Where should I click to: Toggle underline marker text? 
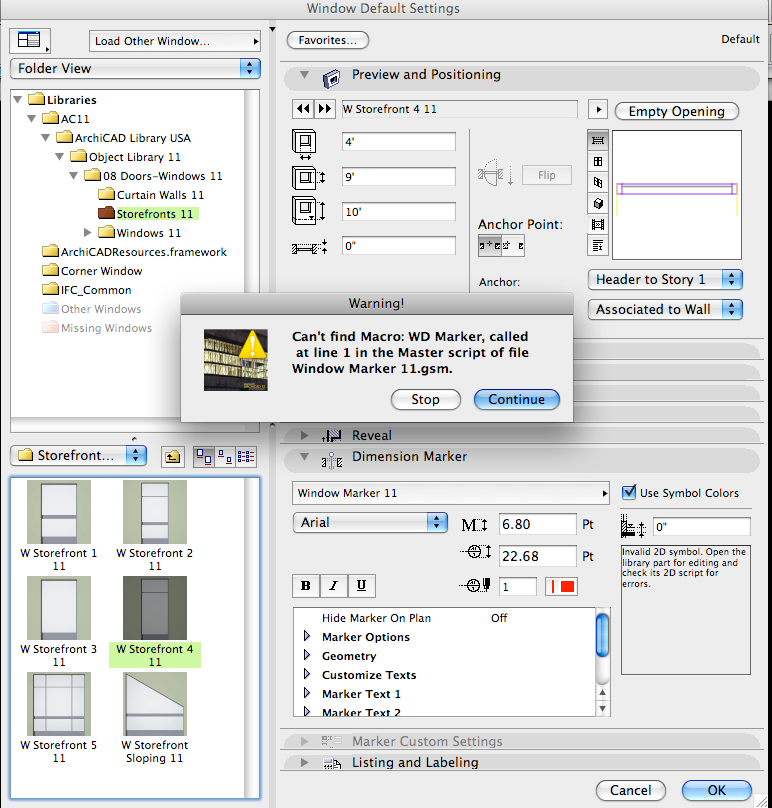click(361, 586)
